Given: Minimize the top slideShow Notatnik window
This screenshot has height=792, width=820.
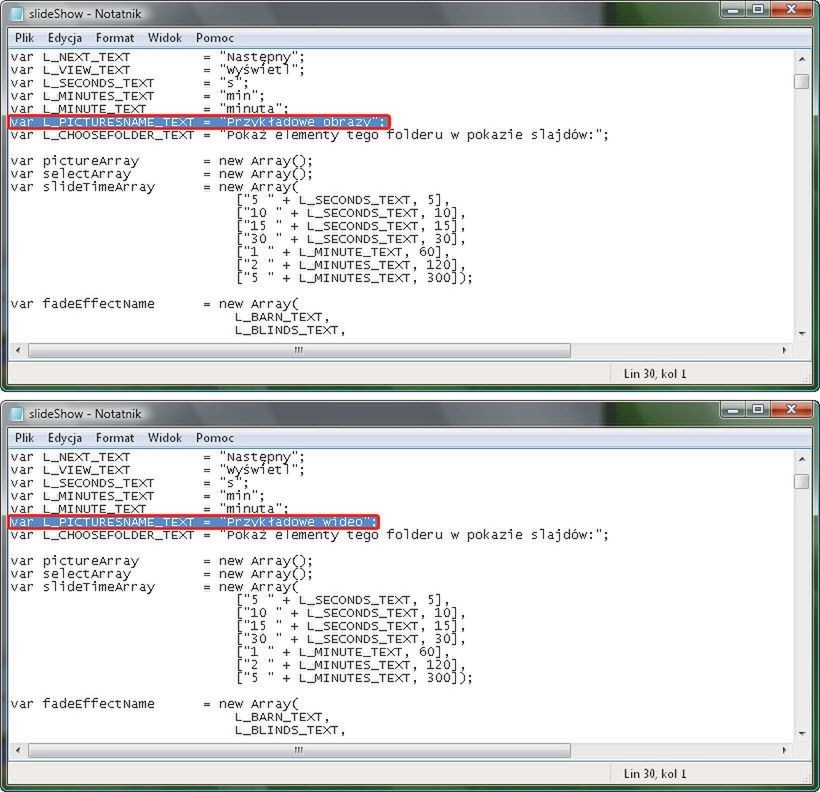Looking at the screenshot, I should tap(733, 10).
